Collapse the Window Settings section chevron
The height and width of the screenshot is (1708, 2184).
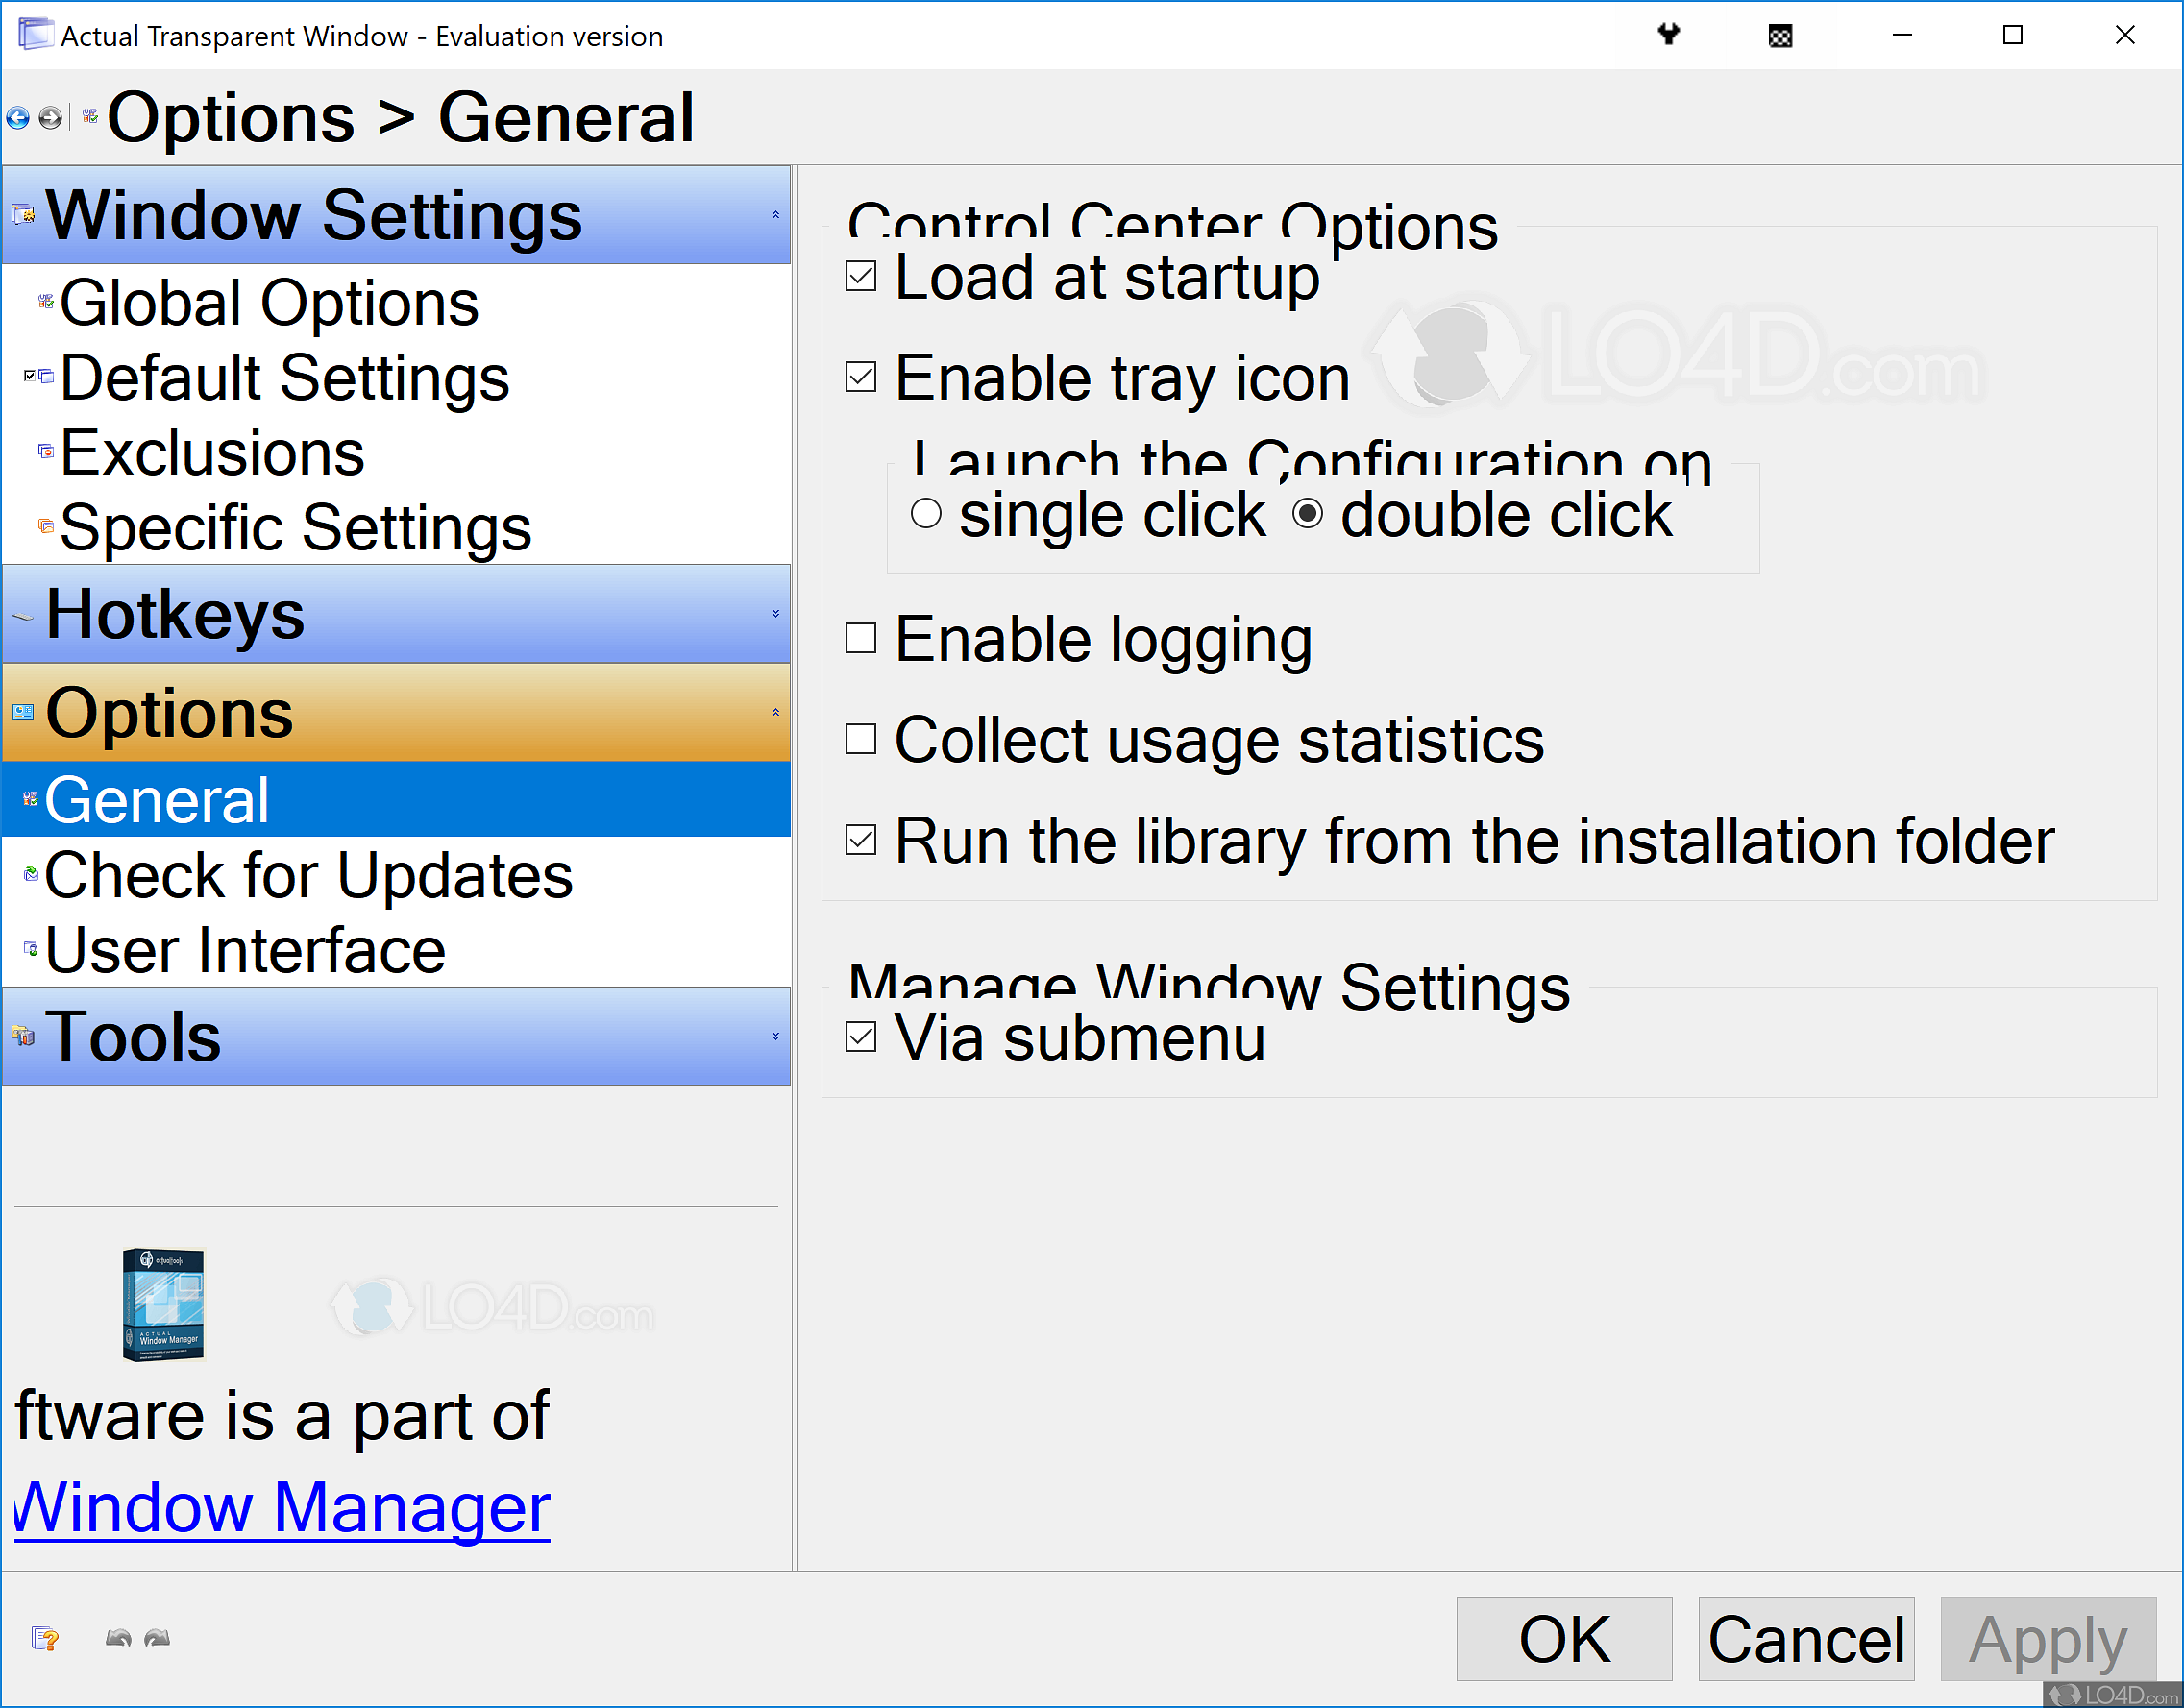tap(775, 215)
